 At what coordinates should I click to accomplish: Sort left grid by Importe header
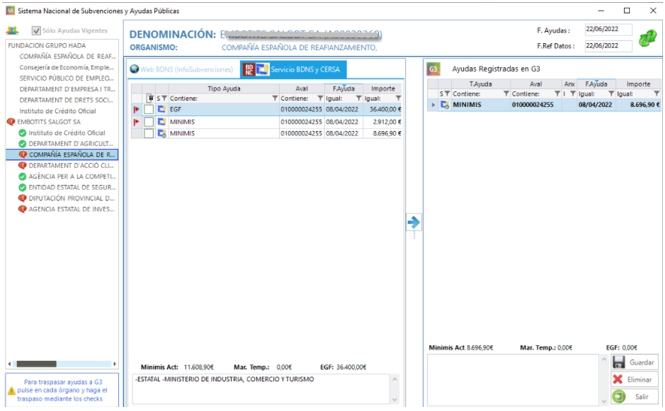click(383, 89)
